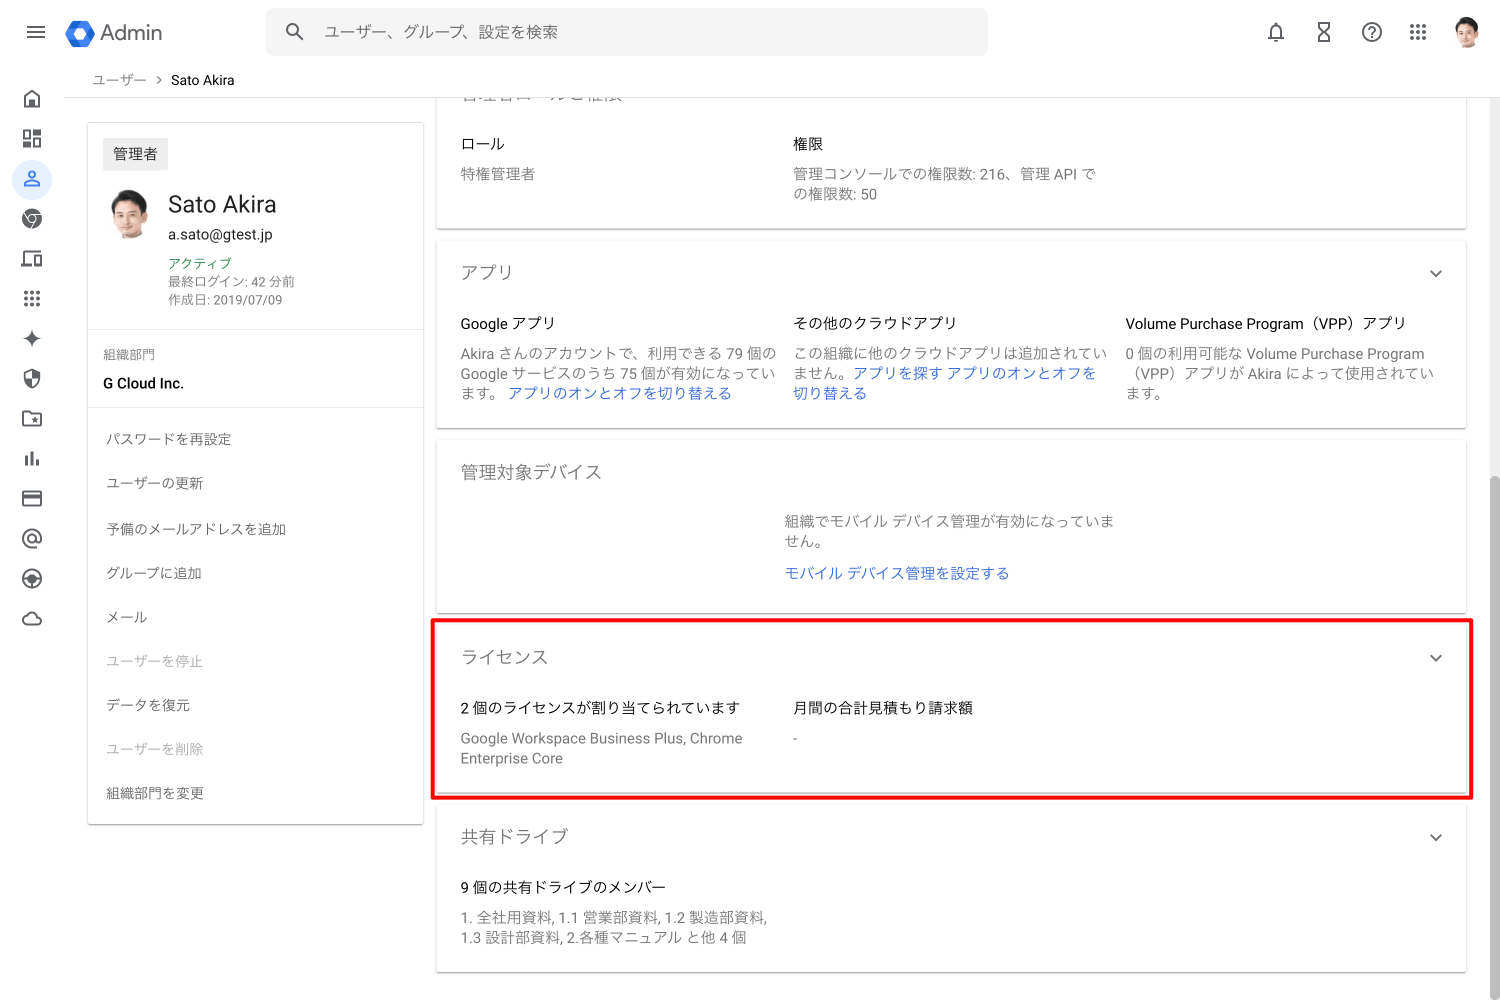The height and width of the screenshot is (1000, 1500).
Task: Click 管理対象デバイス heading
Action: pyautogui.click(x=531, y=472)
